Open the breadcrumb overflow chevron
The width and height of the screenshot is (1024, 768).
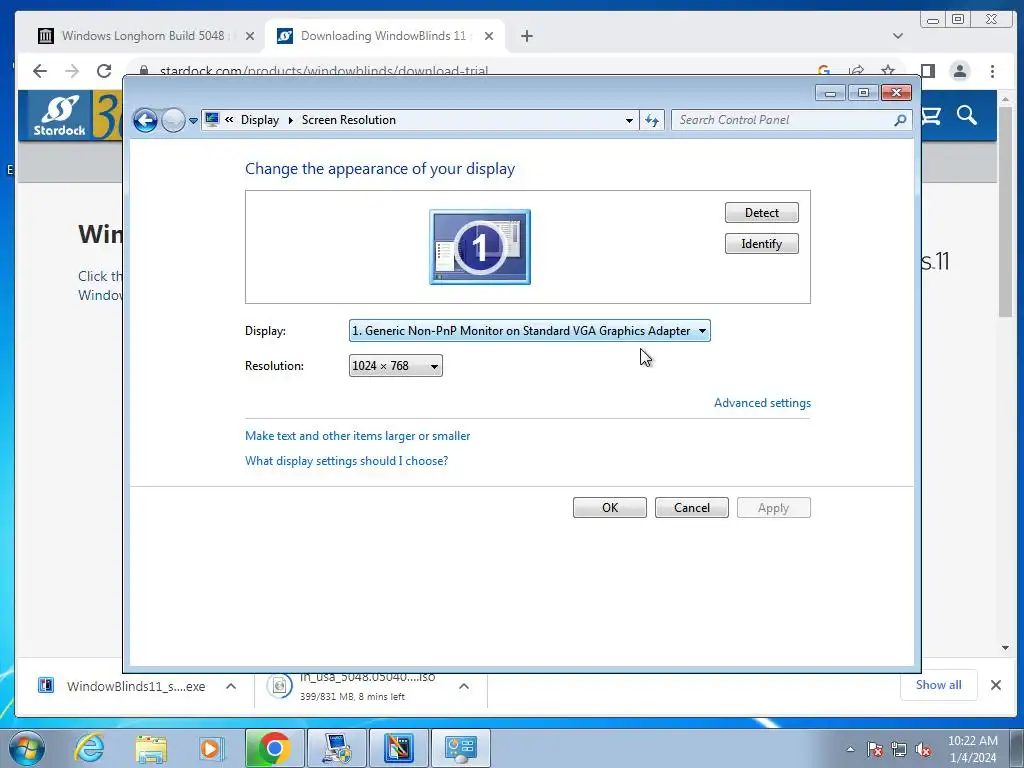(x=229, y=120)
